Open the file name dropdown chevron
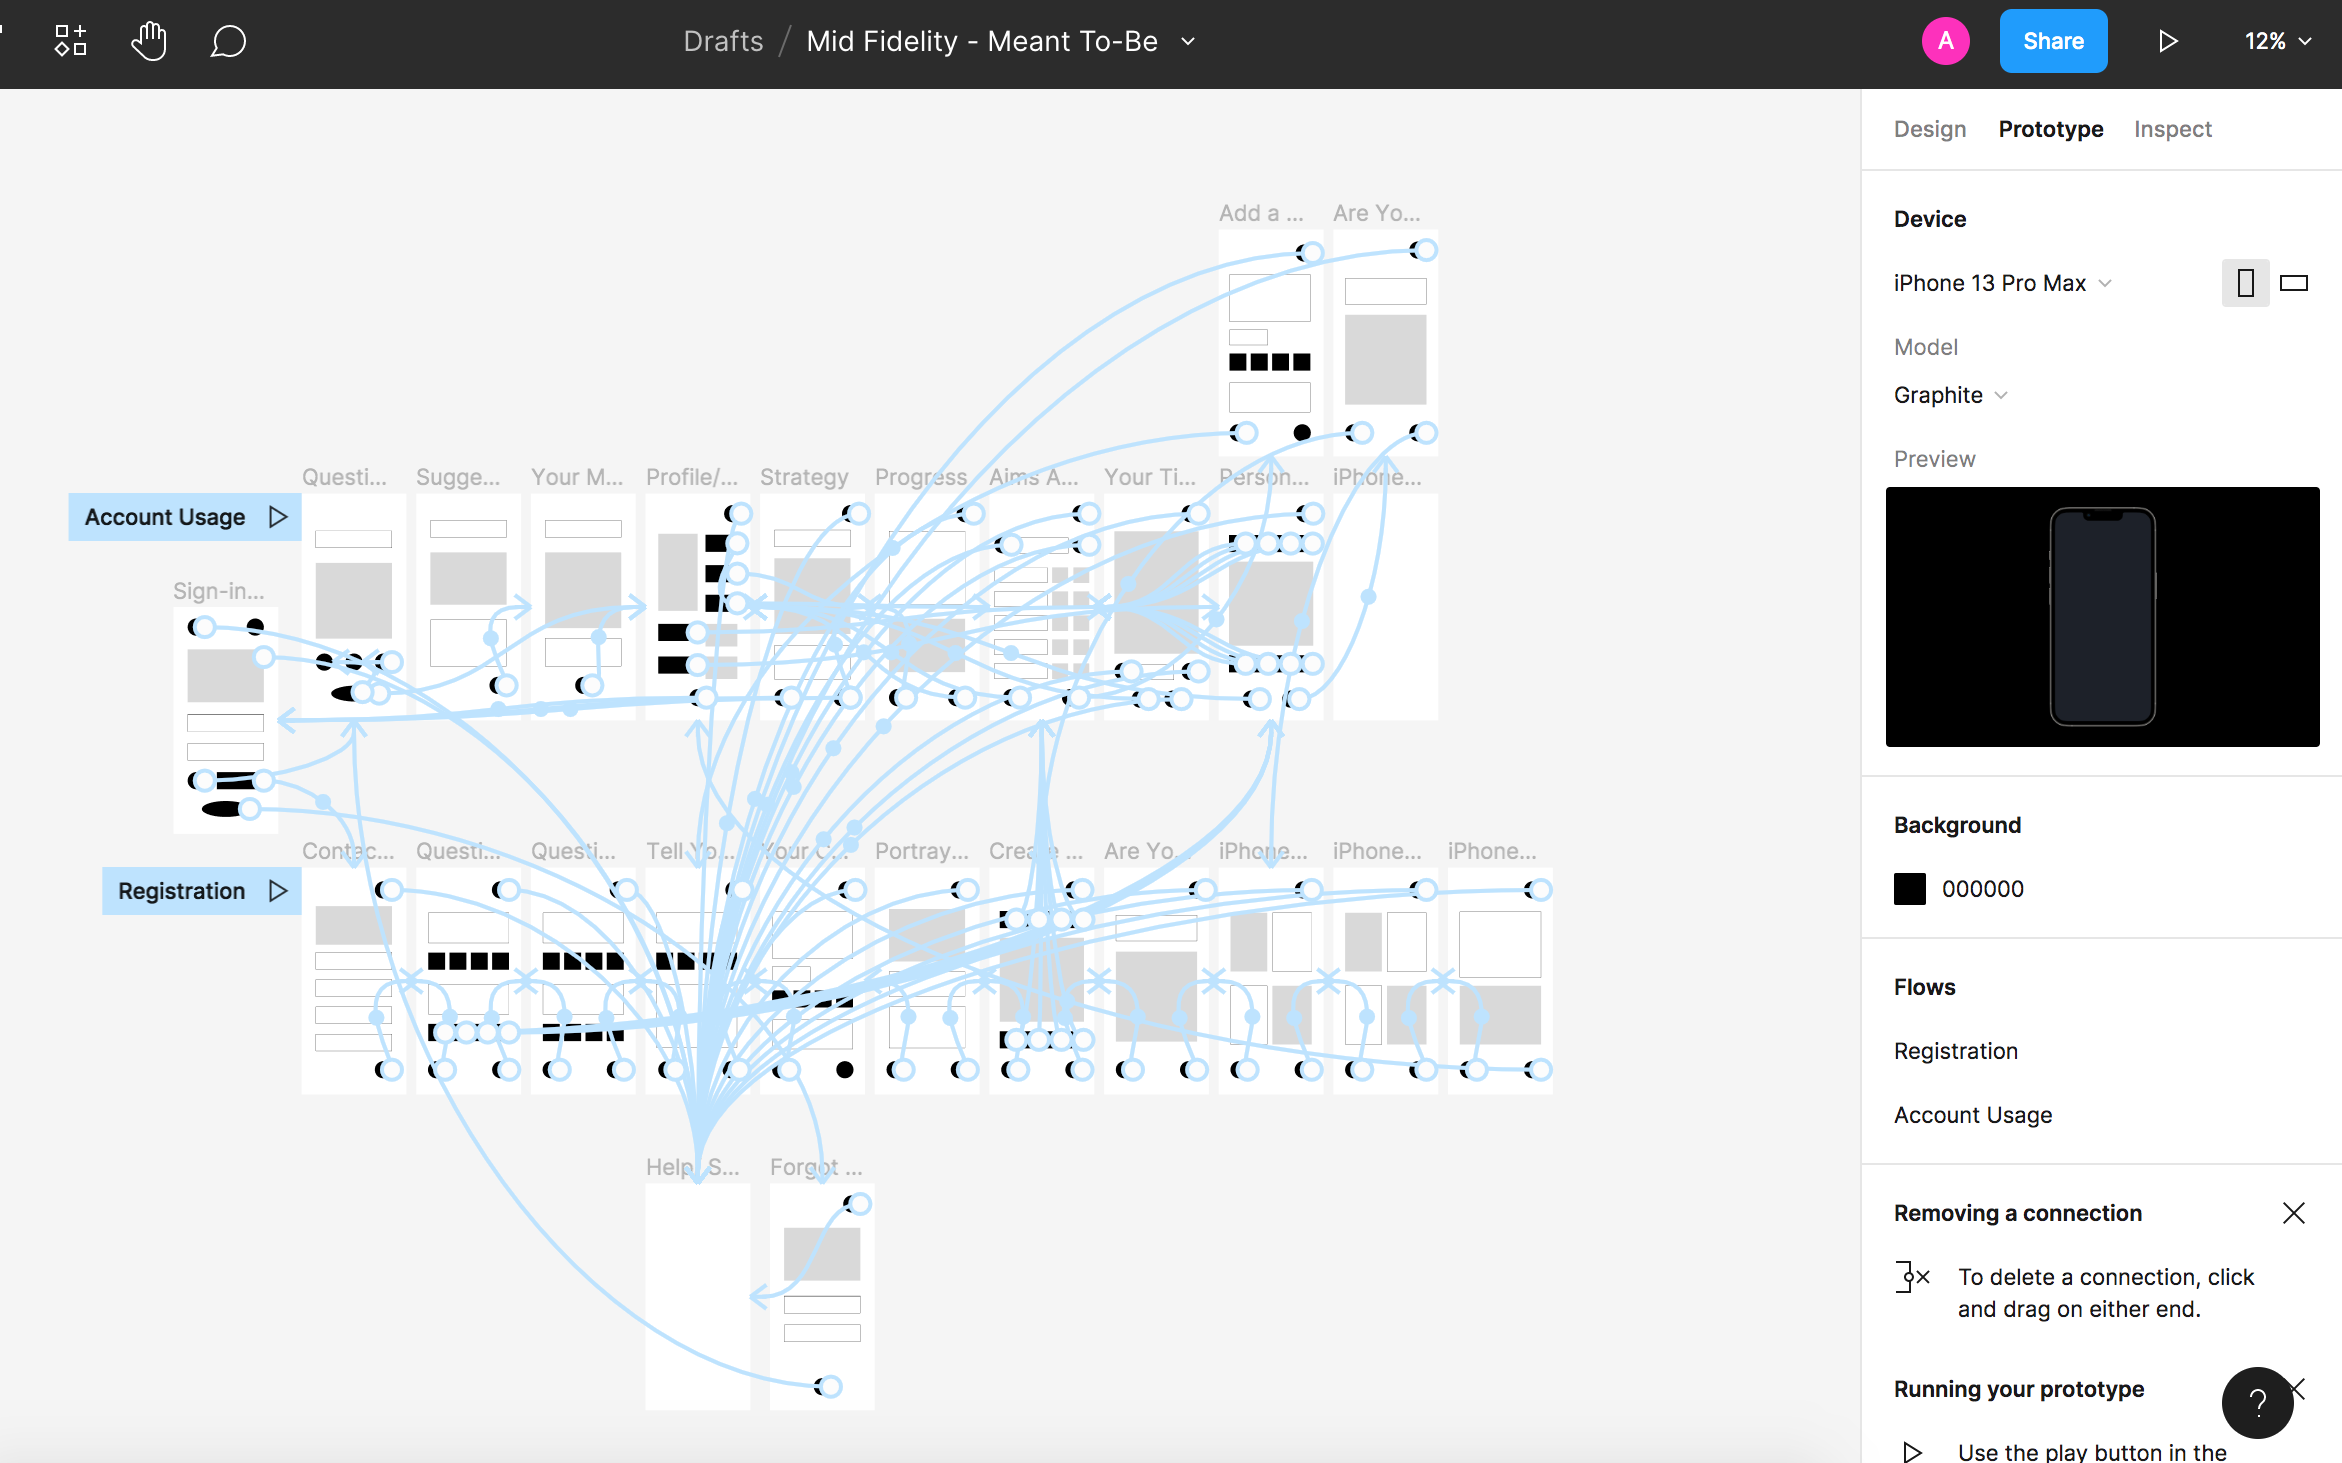The width and height of the screenshot is (2342, 1463). click(1188, 41)
